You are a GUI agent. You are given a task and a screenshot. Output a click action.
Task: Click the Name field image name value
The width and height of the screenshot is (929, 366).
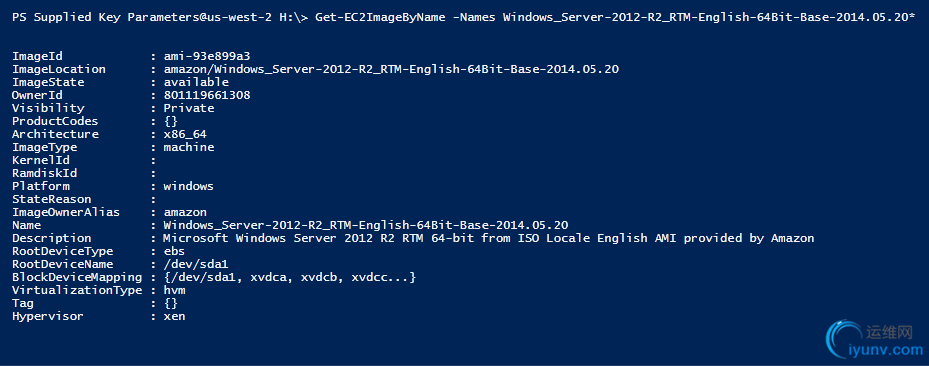366,226
